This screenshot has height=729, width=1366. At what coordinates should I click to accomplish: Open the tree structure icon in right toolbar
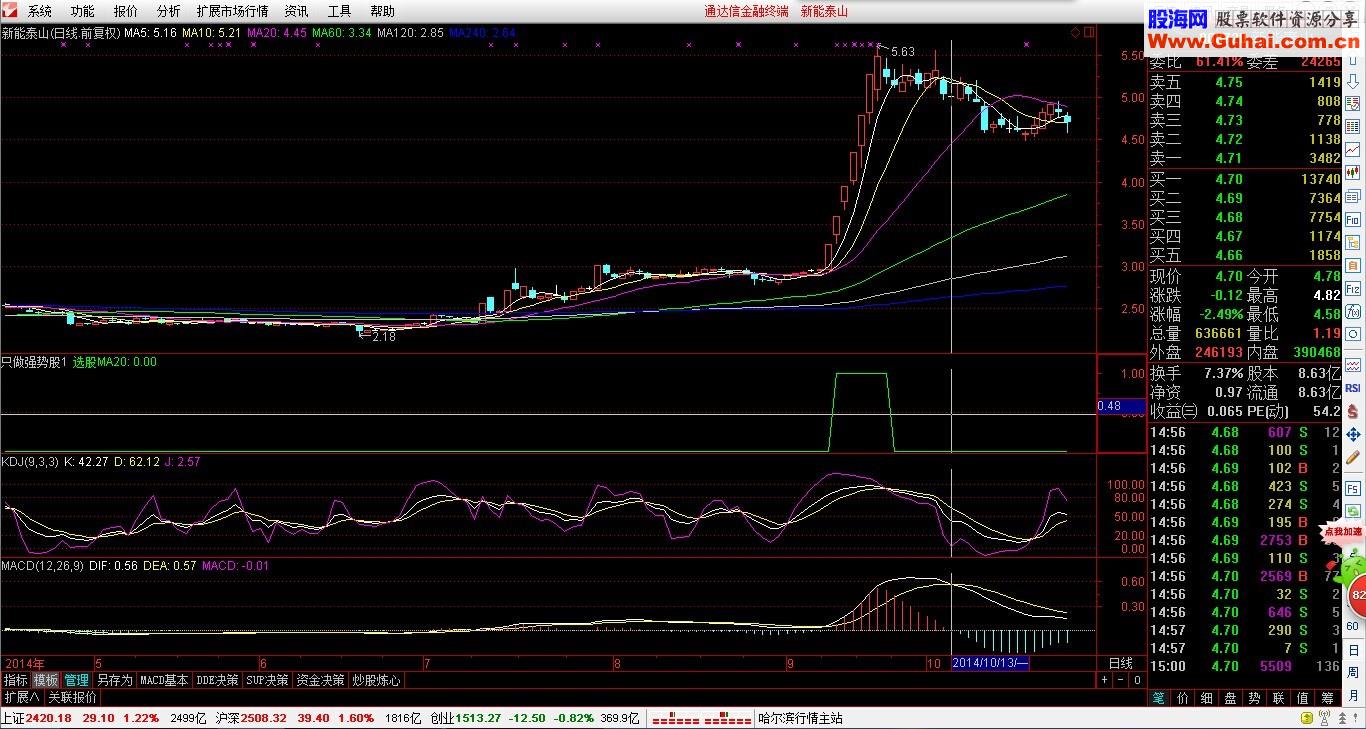point(1353,242)
